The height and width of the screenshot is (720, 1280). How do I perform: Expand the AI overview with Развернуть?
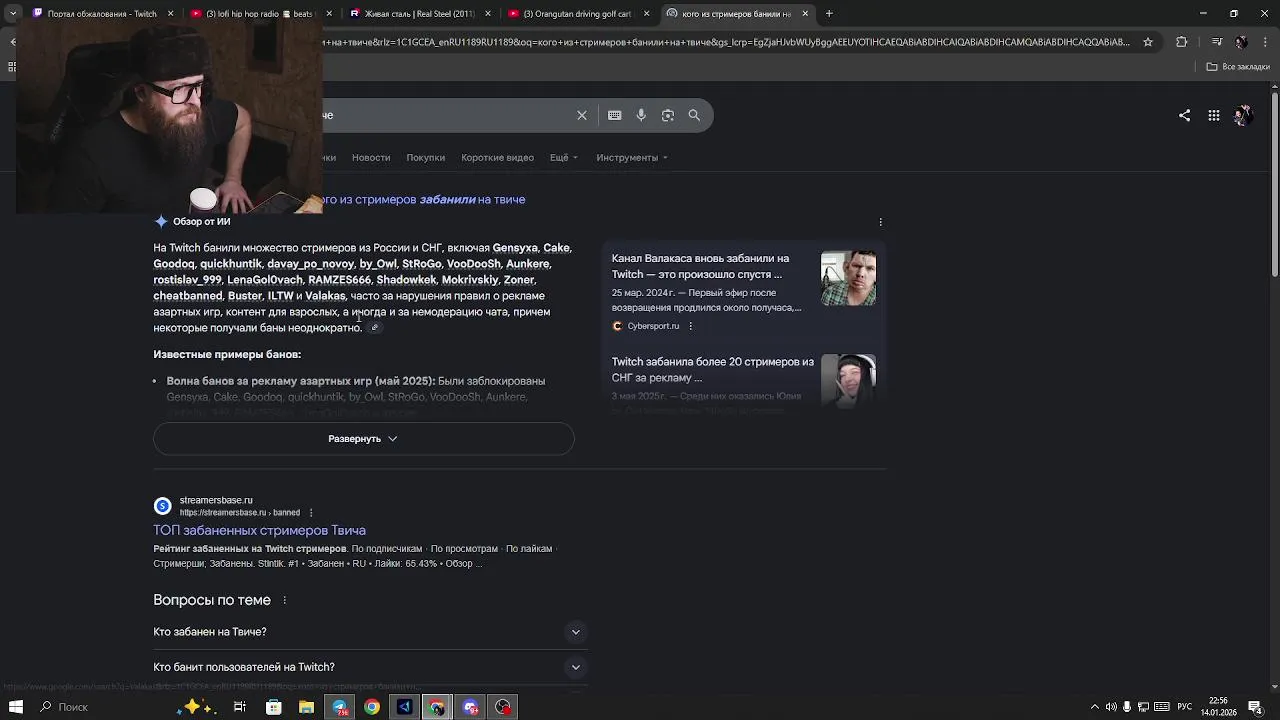[x=363, y=439]
